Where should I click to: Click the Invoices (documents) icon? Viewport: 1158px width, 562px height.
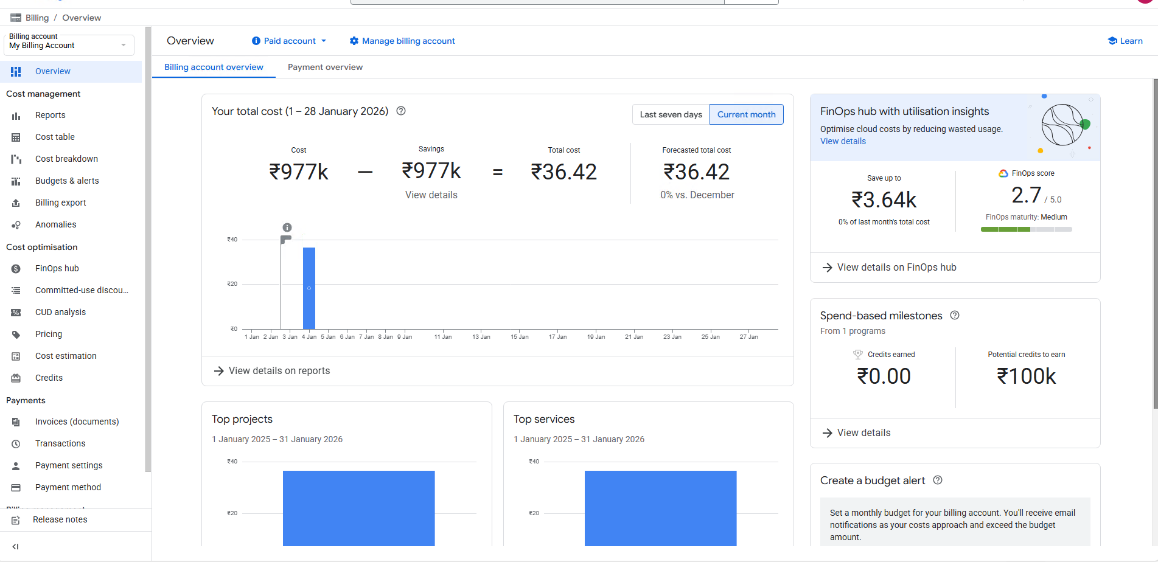[16, 422]
